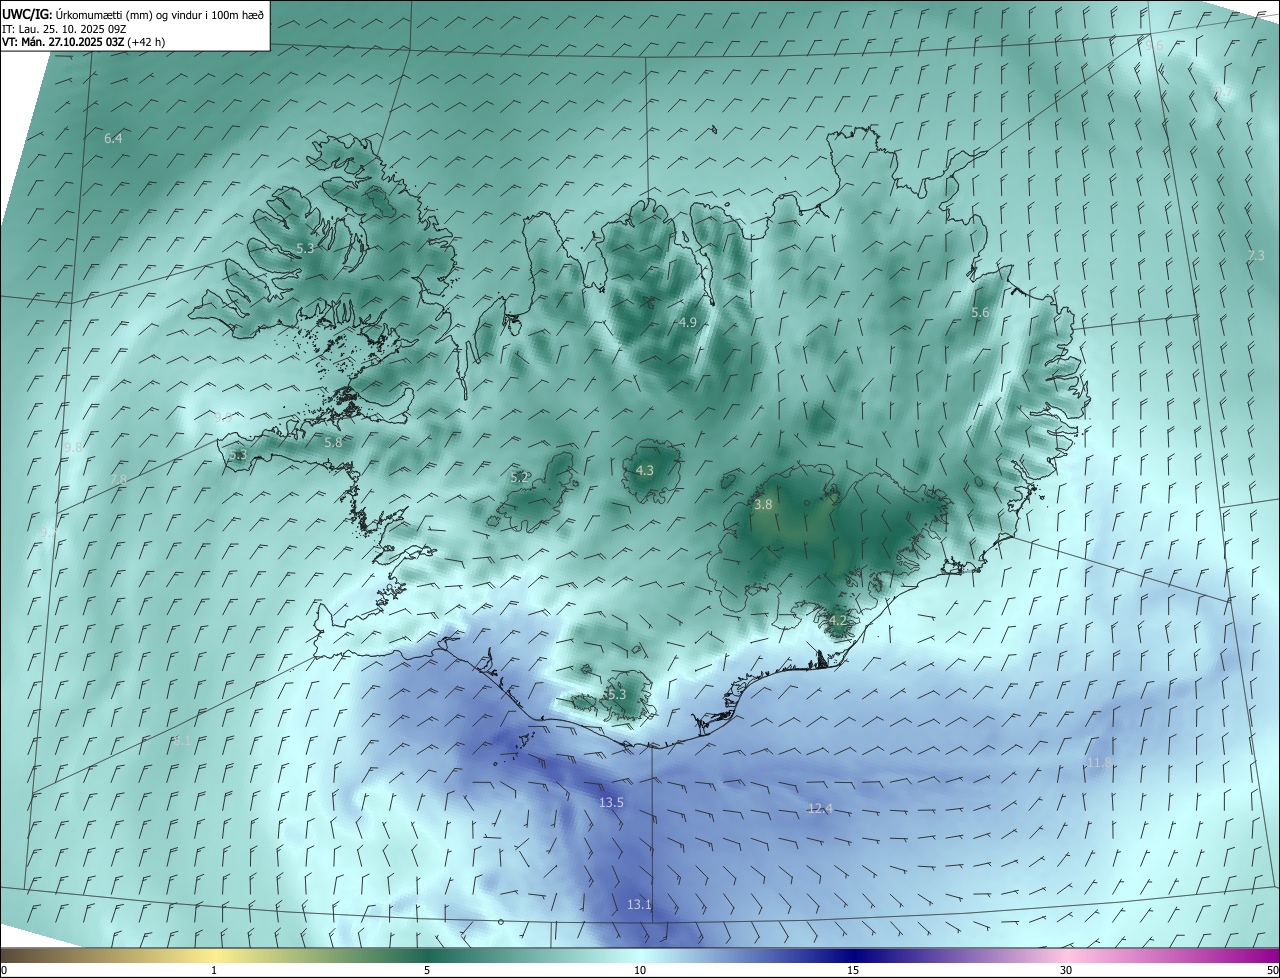This screenshot has width=1280, height=978.
Task: Click the color scale tick label 1
Action: (214, 971)
